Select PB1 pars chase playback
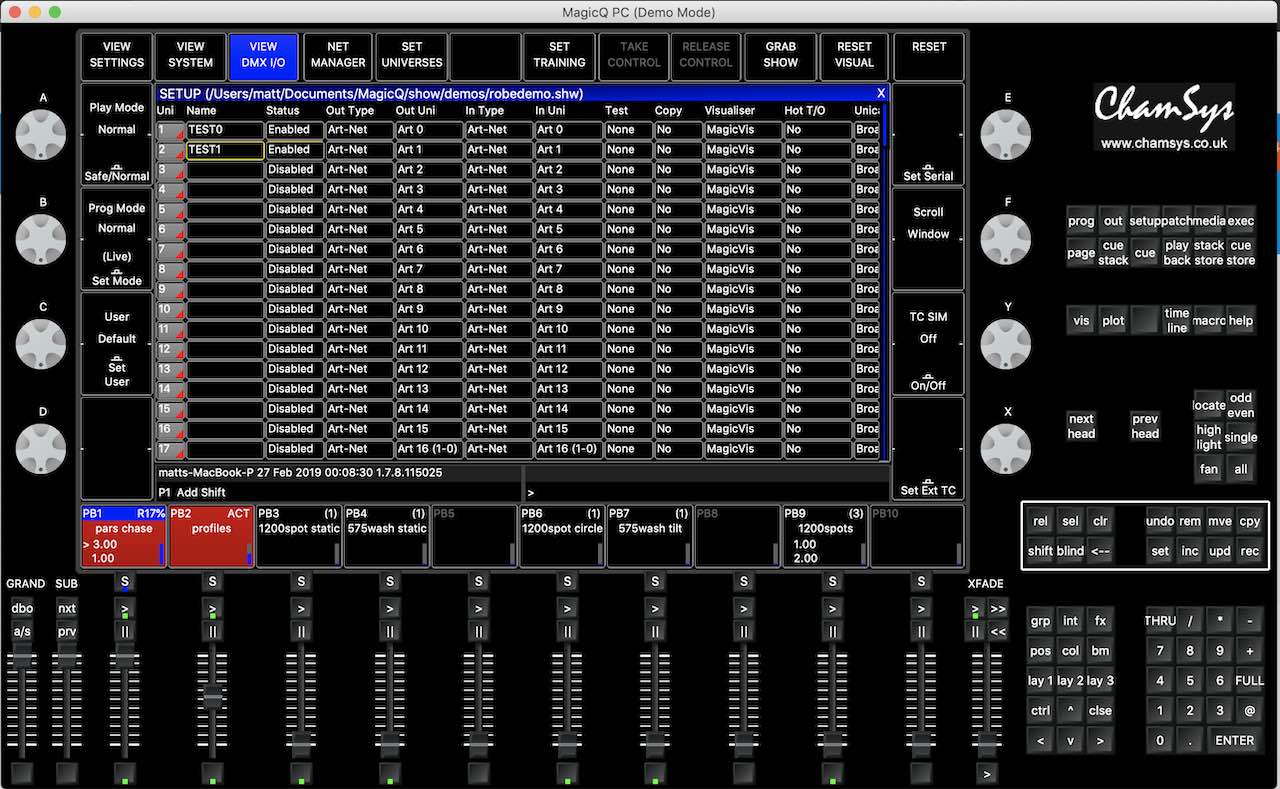This screenshot has width=1280, height=789. [x=124, y=536]
